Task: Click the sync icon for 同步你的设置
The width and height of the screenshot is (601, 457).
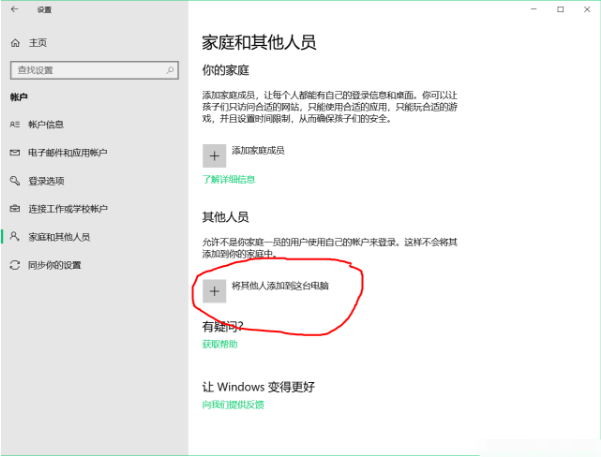Action: click(14, 265)
